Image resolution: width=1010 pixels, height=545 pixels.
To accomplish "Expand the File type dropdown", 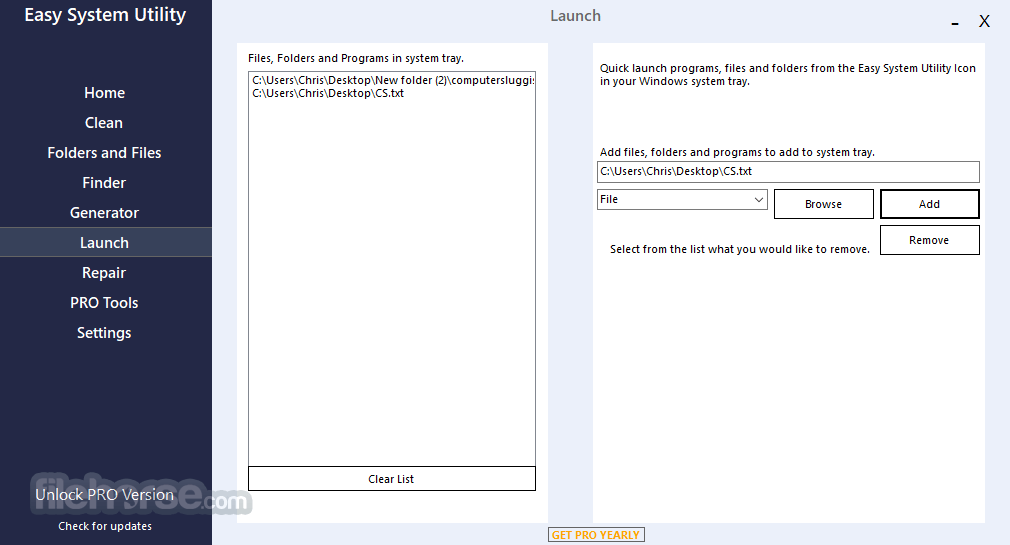I will (681, 200).
